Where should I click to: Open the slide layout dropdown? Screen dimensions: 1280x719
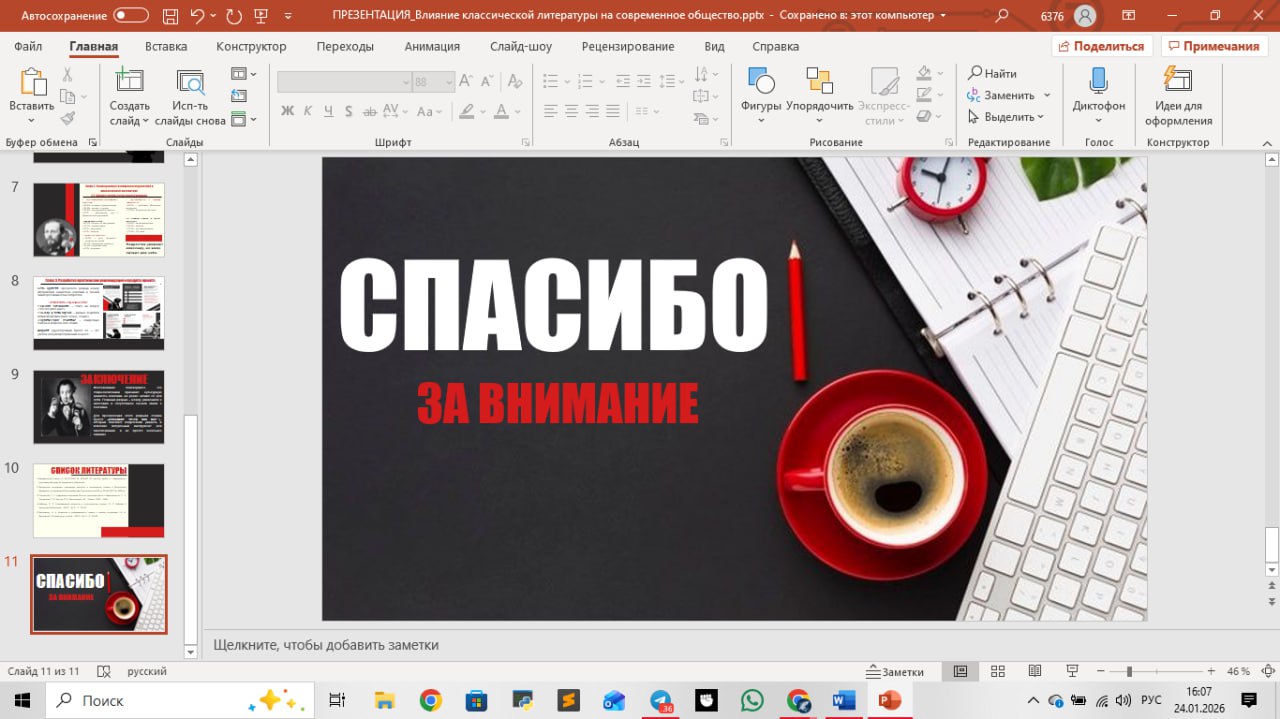pyautogui.click(x=243, y=74)
